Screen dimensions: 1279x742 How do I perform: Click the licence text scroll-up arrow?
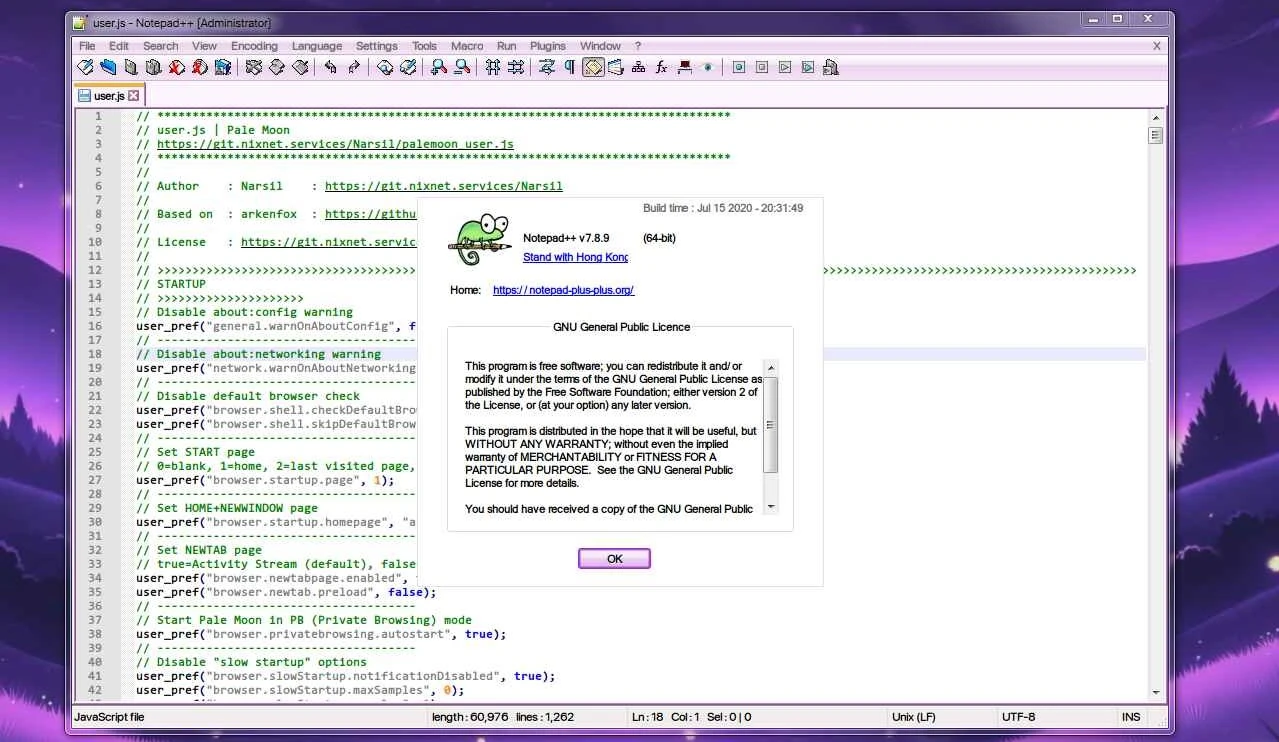pyautogui.click(x=770, y=368)
